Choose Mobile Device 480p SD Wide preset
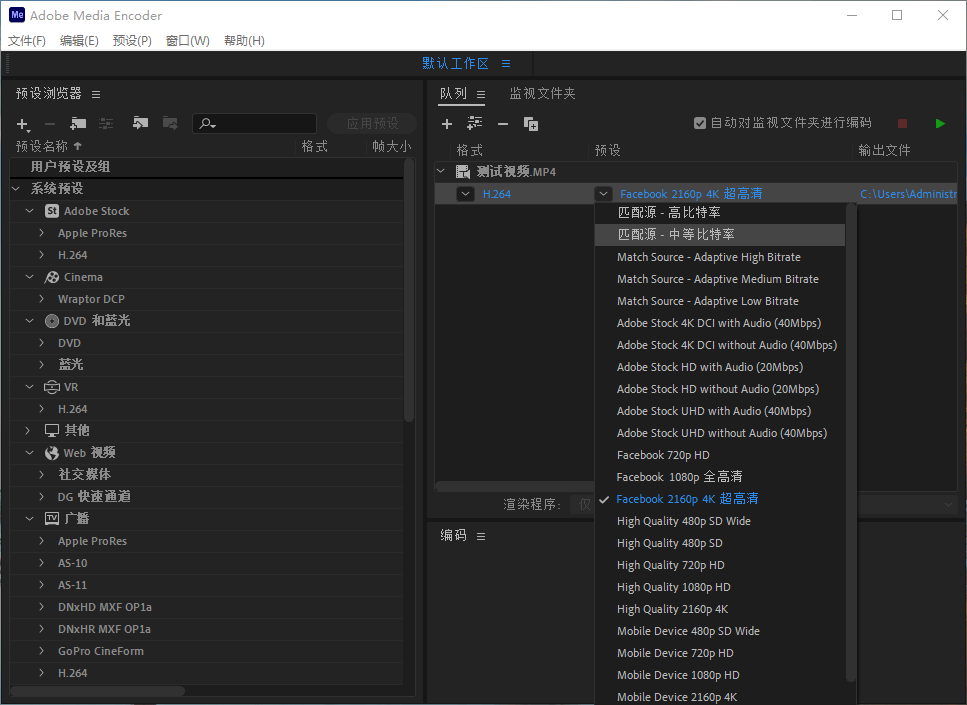 coord(720,631)
